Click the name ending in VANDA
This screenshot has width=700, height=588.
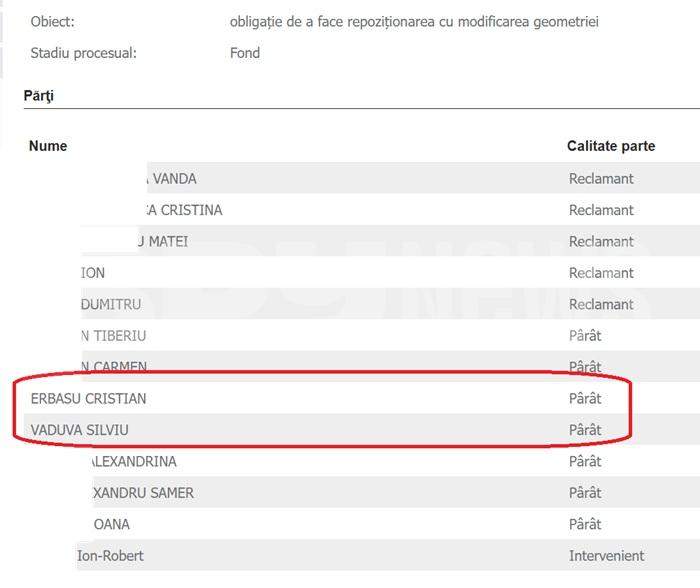click(x=174, y=179)
